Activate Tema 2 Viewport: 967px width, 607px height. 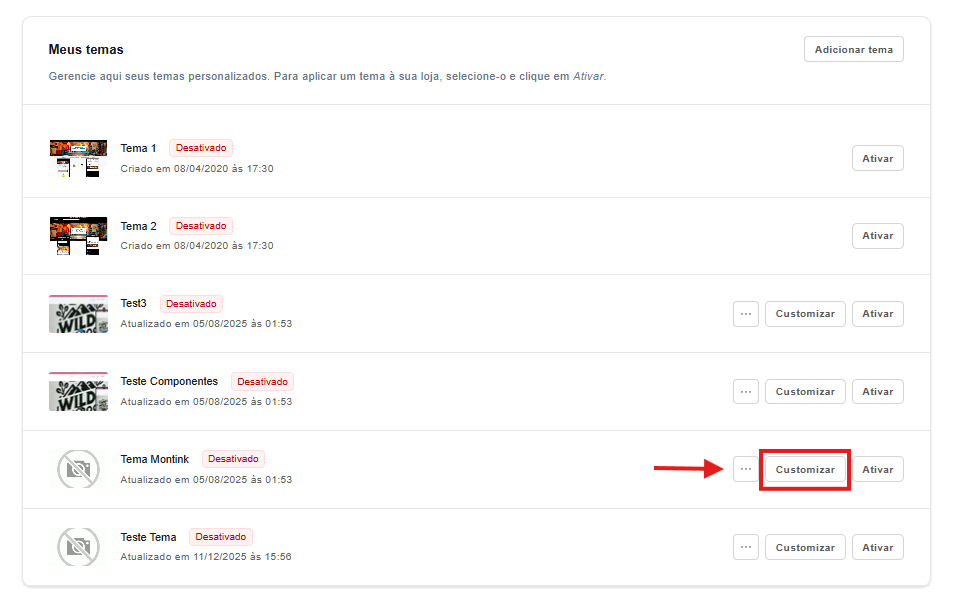pyautogui.click(x=877, y=236)
